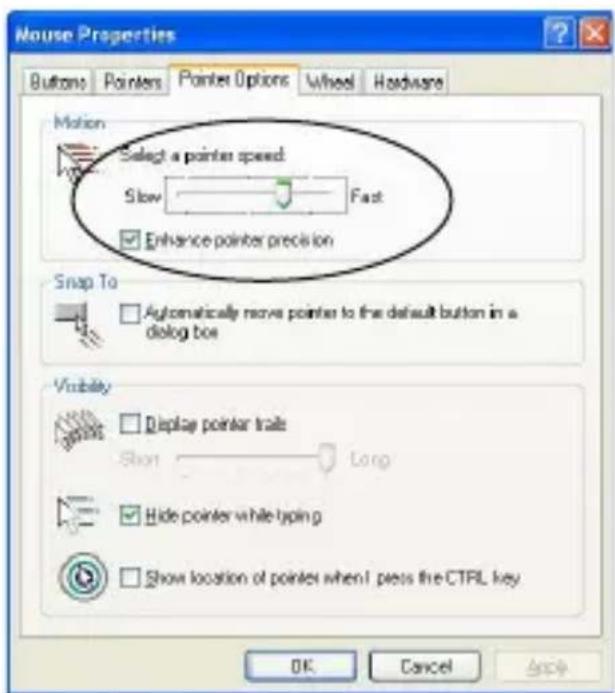Open the Hardware tab

coord(407,82)
